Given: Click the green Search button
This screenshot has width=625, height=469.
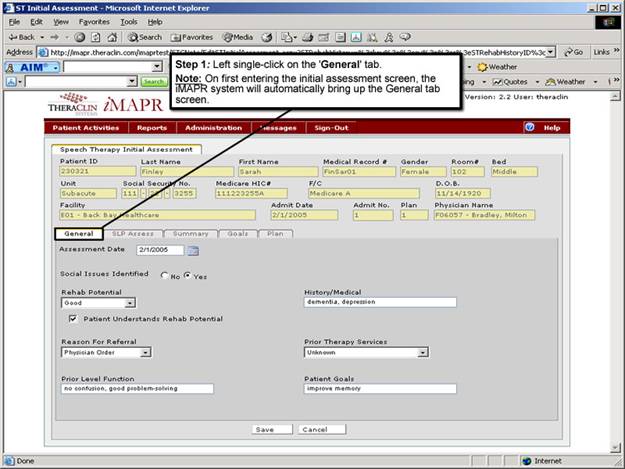Looking at the screenshot, I should [153, 82].
